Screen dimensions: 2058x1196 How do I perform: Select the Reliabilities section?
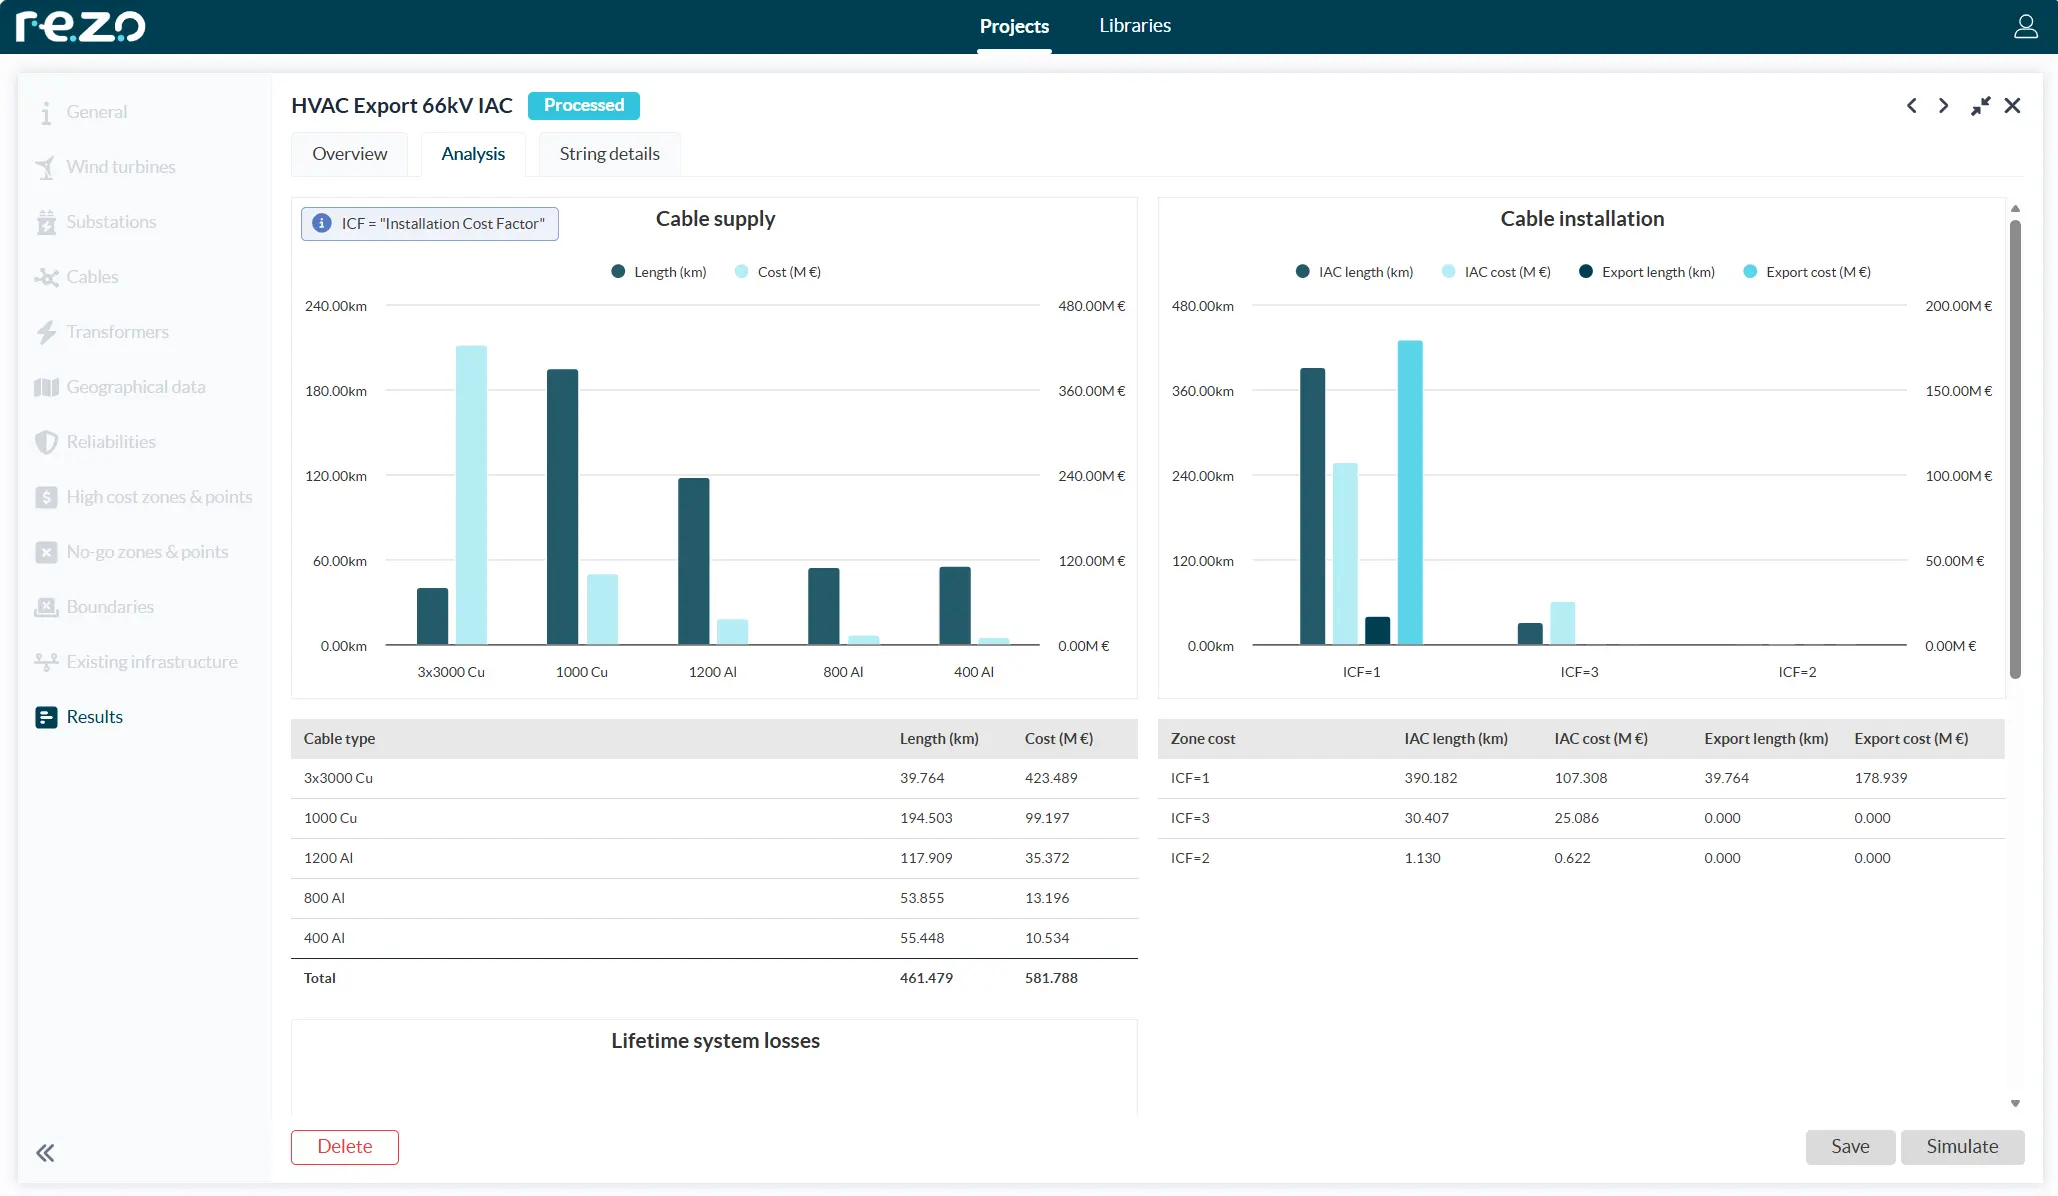tap(110, 441)
